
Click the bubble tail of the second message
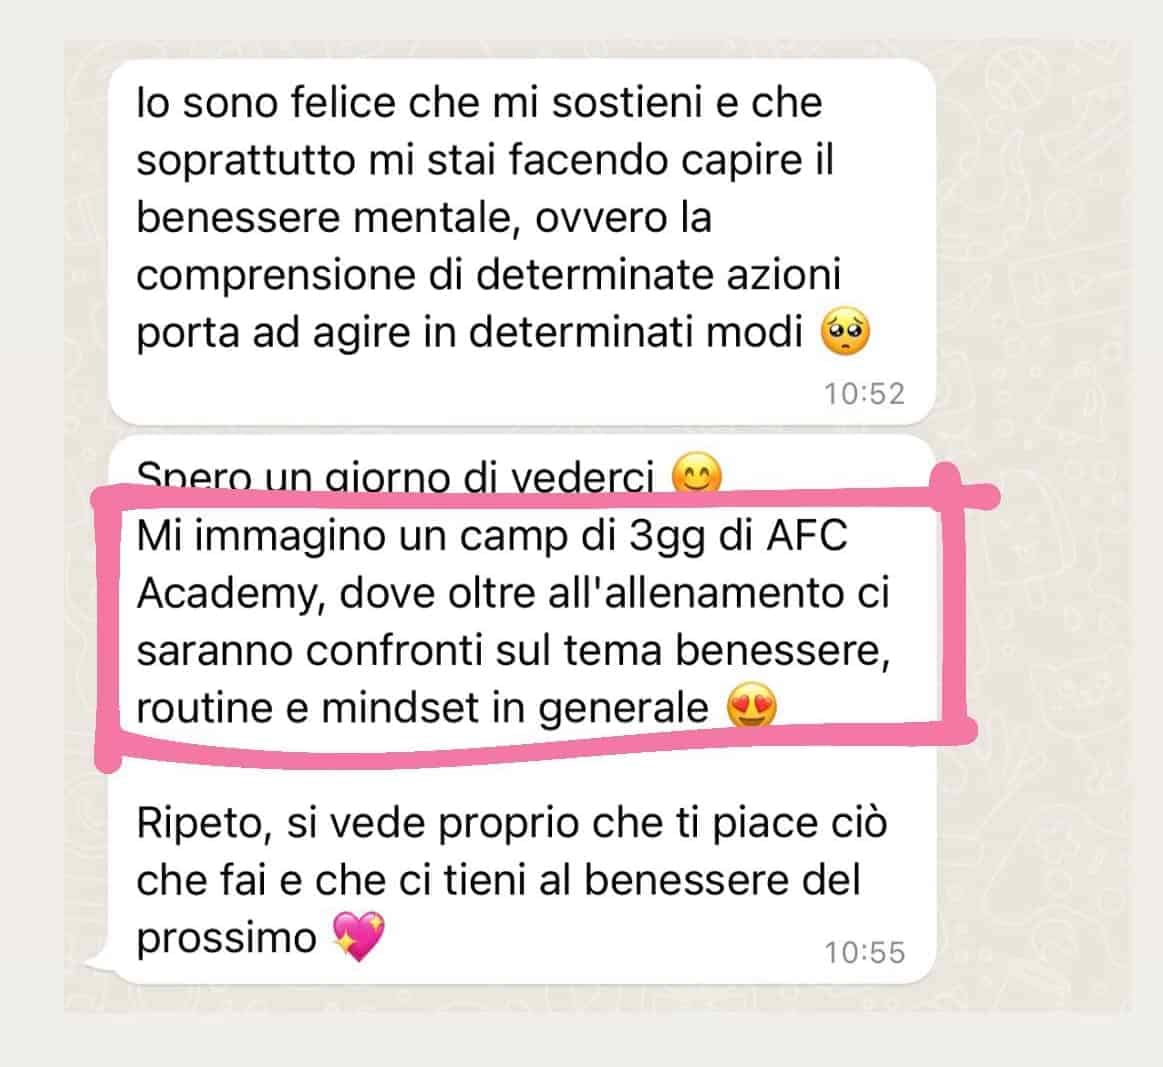[98, 965]
